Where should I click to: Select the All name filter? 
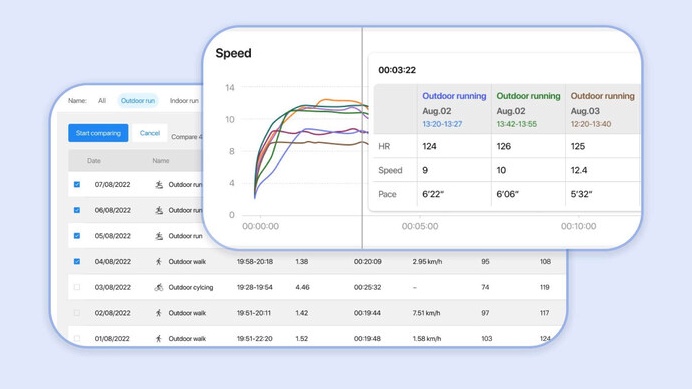pyautogui.click(x=102, y=101)
